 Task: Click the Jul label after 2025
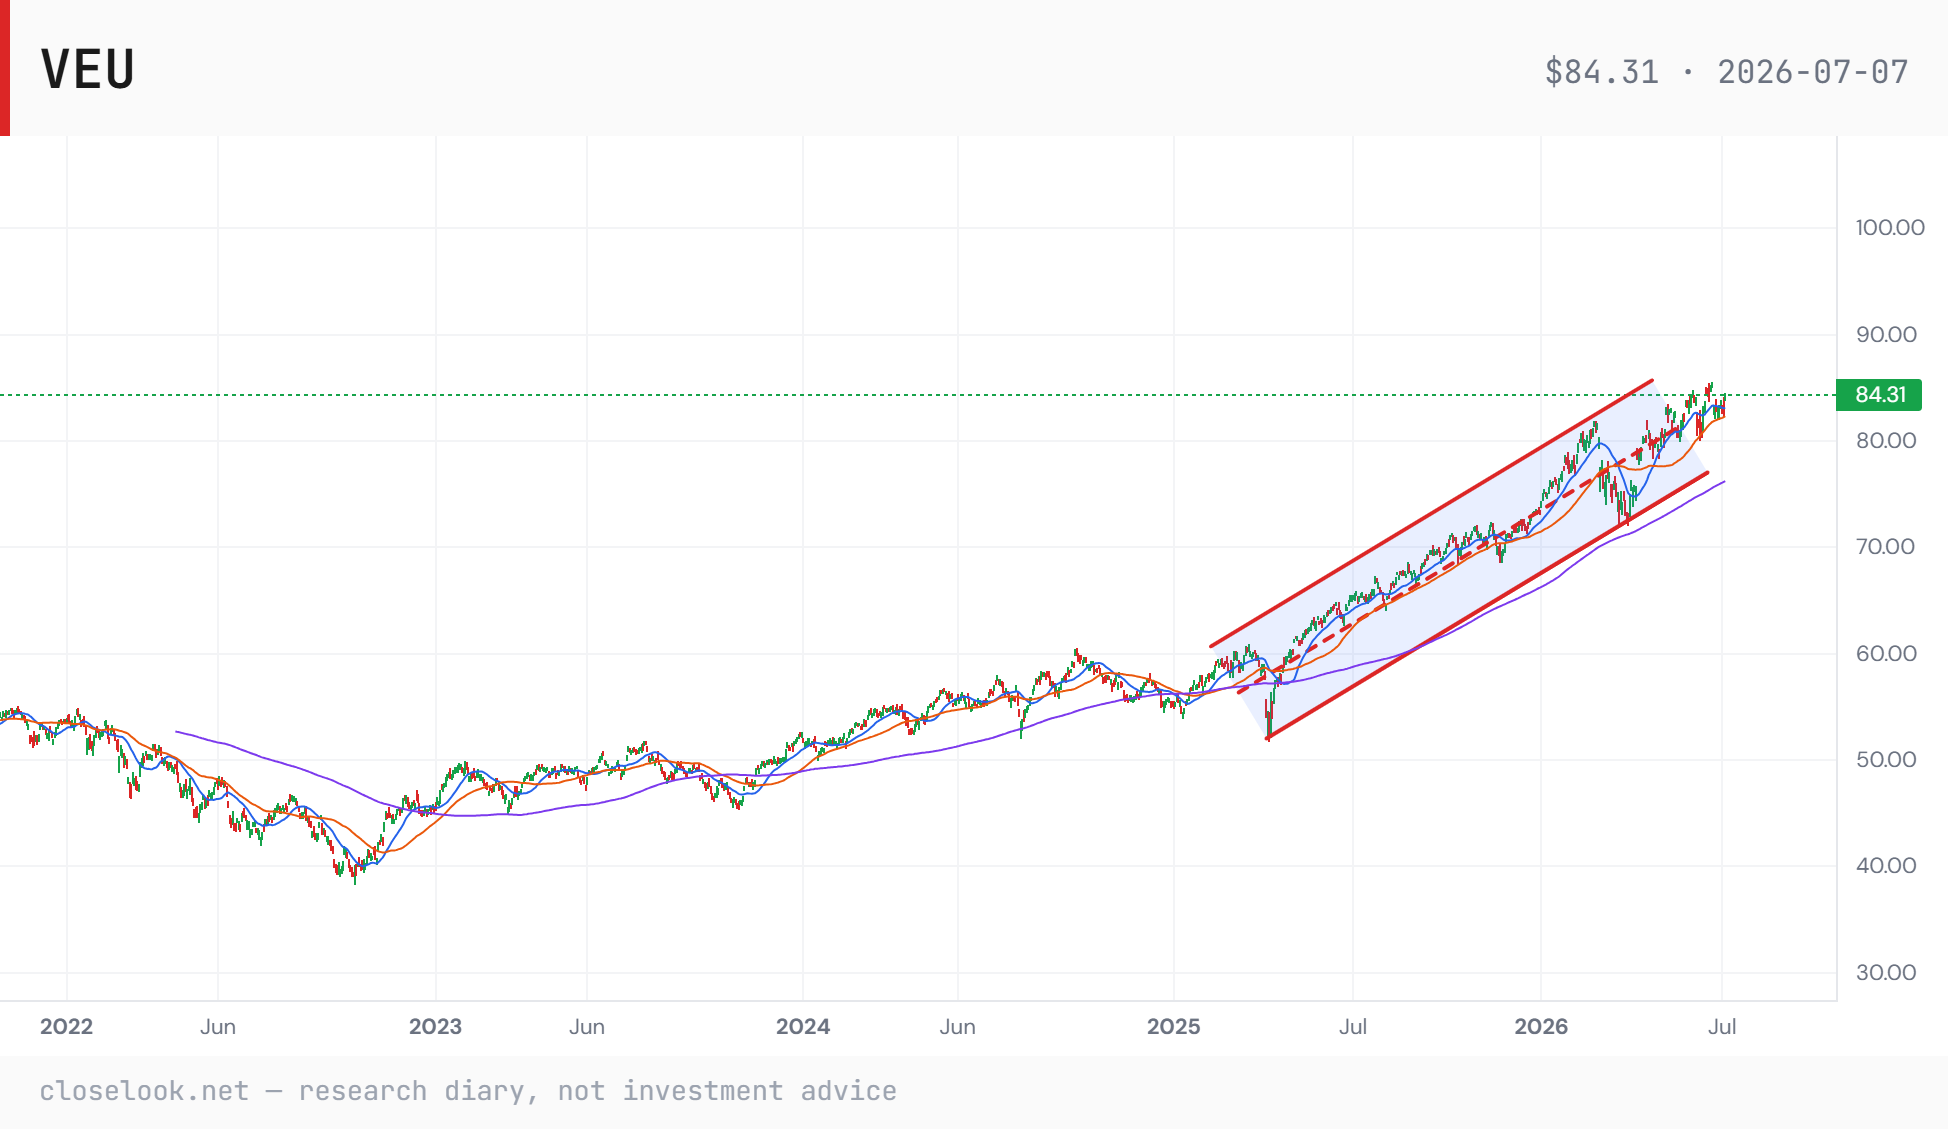pyautogui.click(x=1353, y=1026)
